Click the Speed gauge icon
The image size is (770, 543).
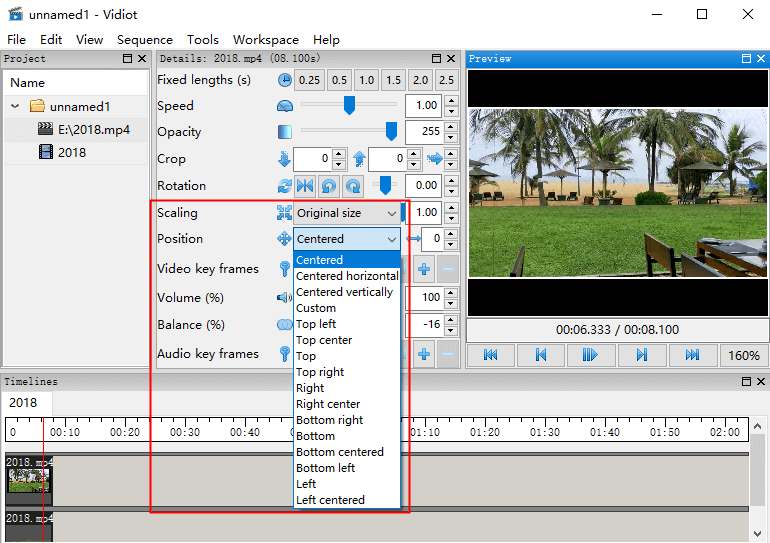[284, 106]
